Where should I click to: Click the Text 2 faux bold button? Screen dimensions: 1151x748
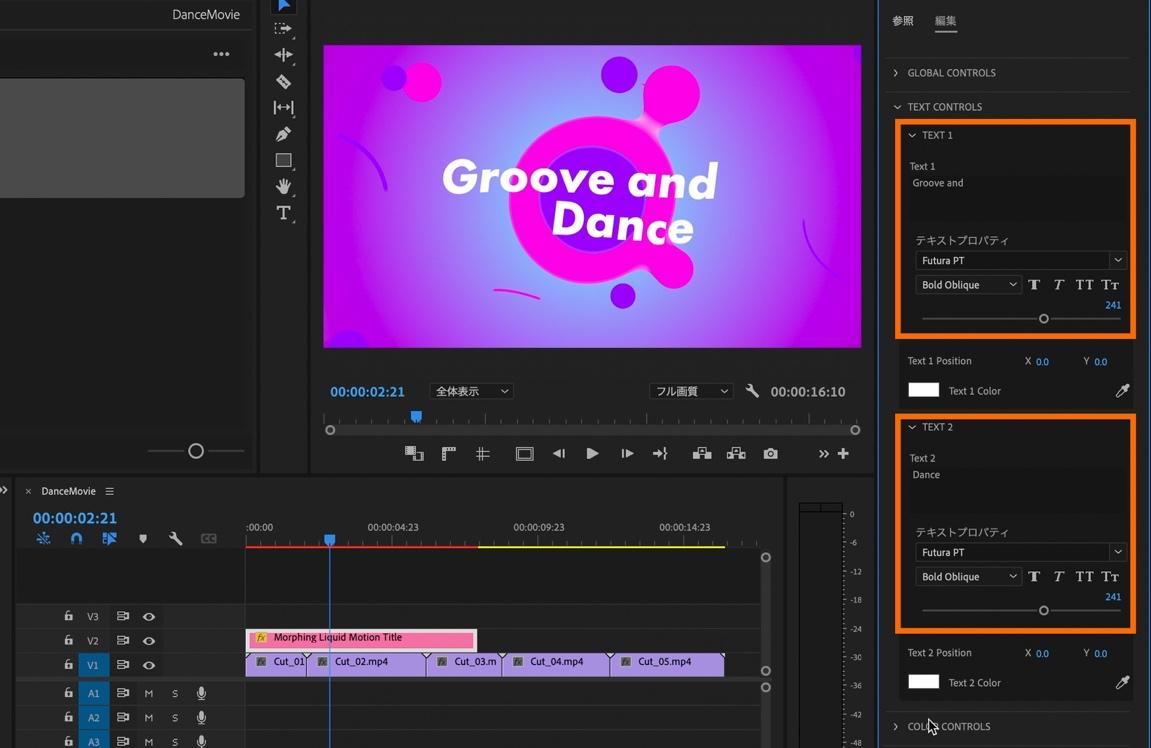click(x=1034, y=577)
